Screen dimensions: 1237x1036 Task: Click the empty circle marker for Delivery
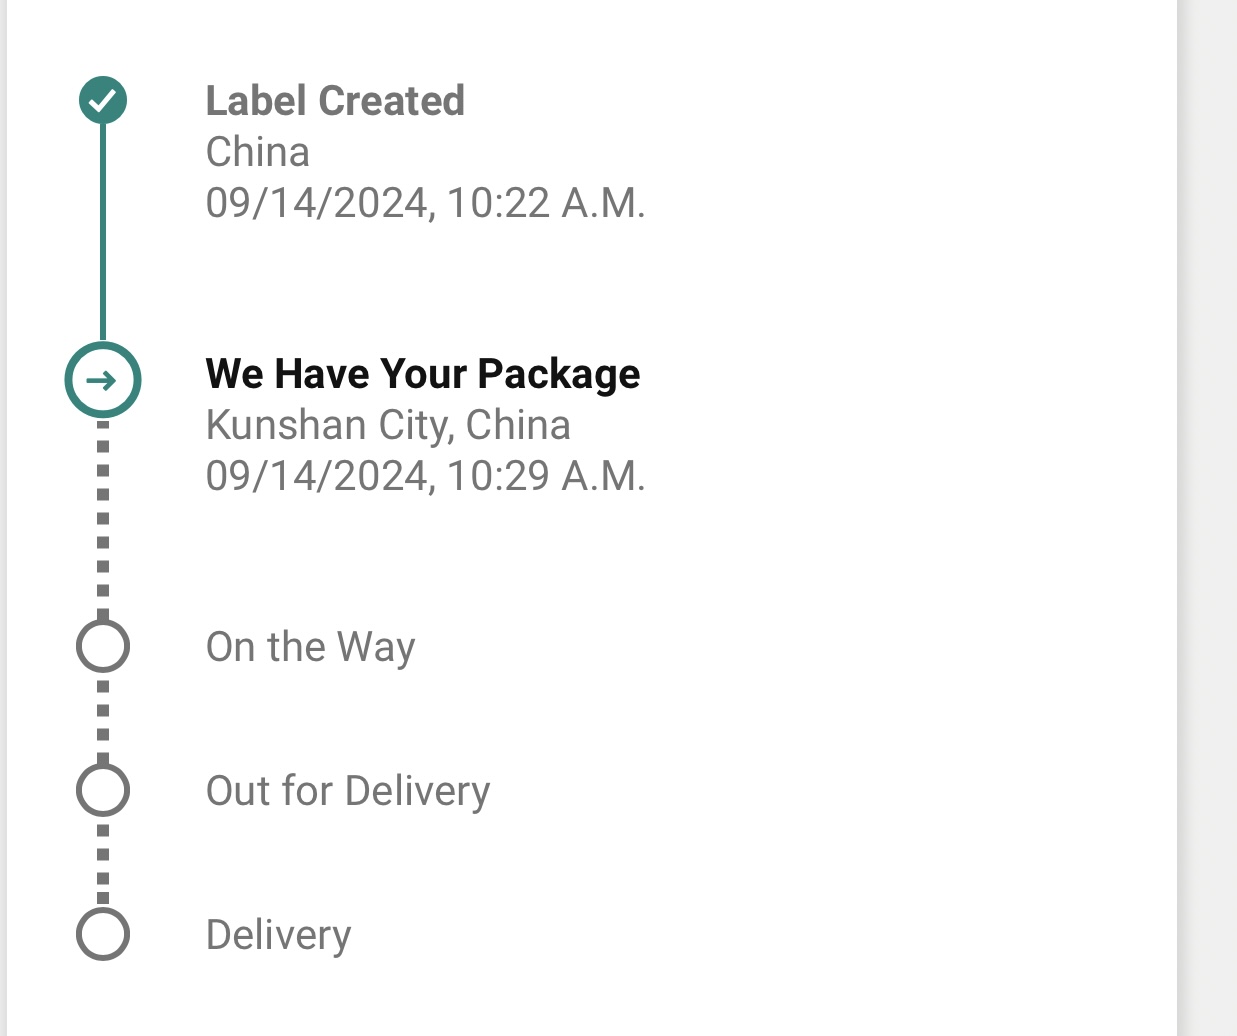point(103,934)
